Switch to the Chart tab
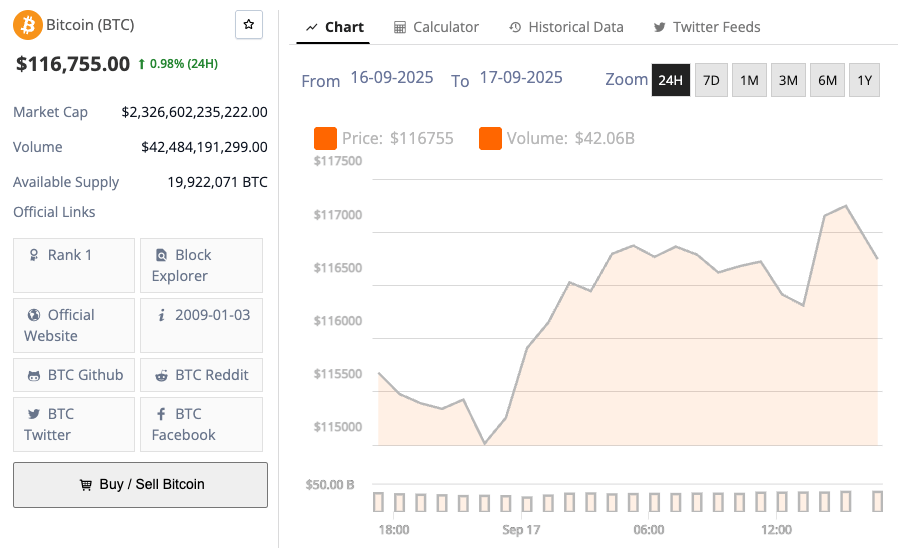Viewport: 909px width, 548px height. 333,27
